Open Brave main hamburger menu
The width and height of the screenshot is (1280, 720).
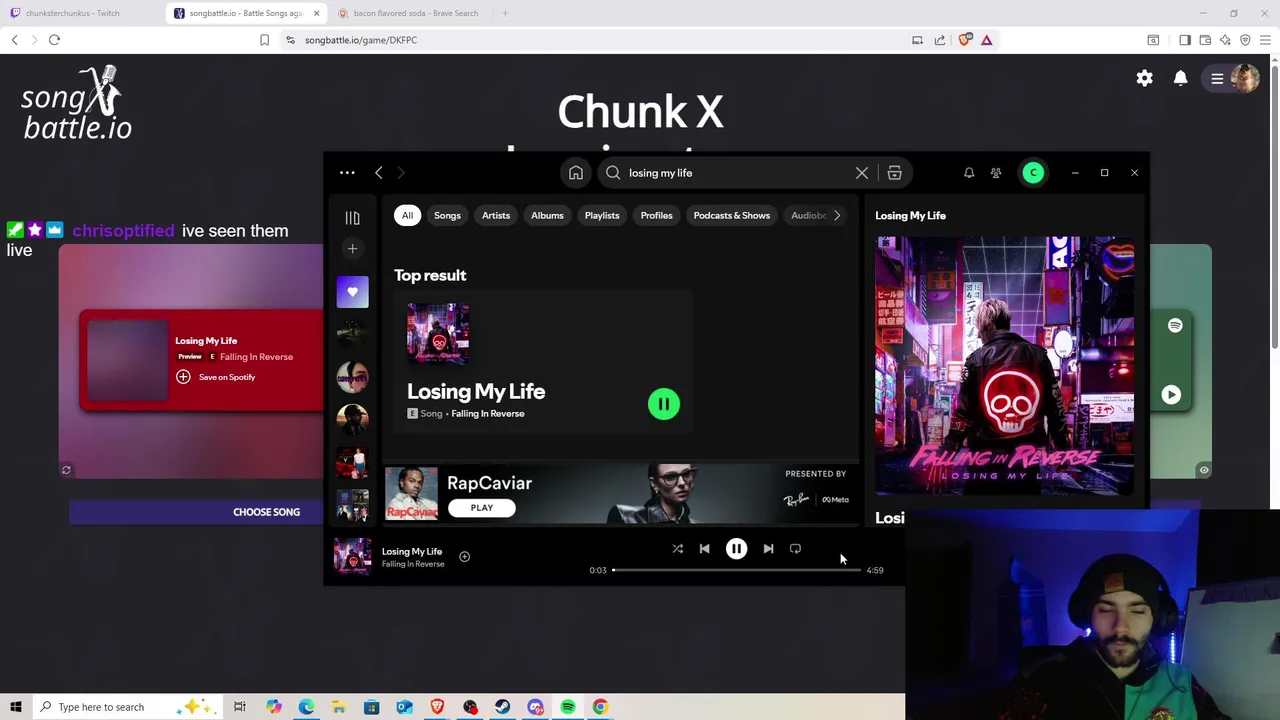click(x=1265, y=40)
